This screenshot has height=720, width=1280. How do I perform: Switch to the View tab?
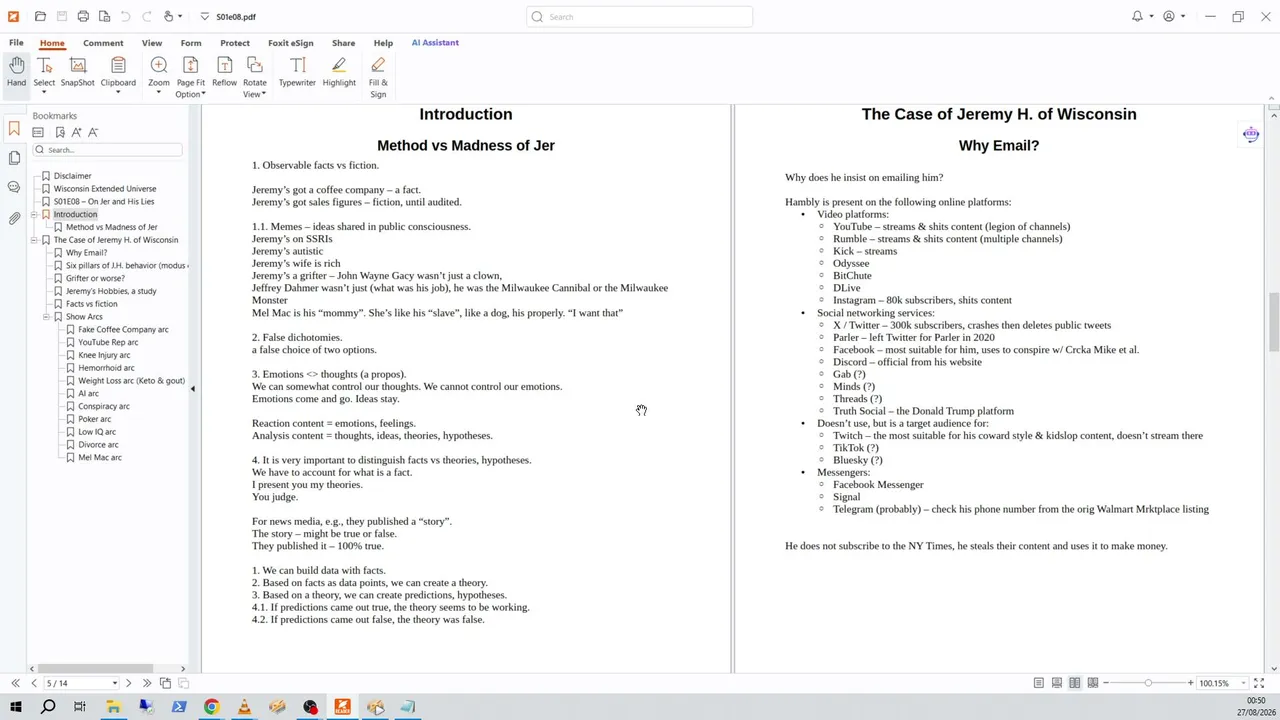pyautogui.click(x=152, y=43)
